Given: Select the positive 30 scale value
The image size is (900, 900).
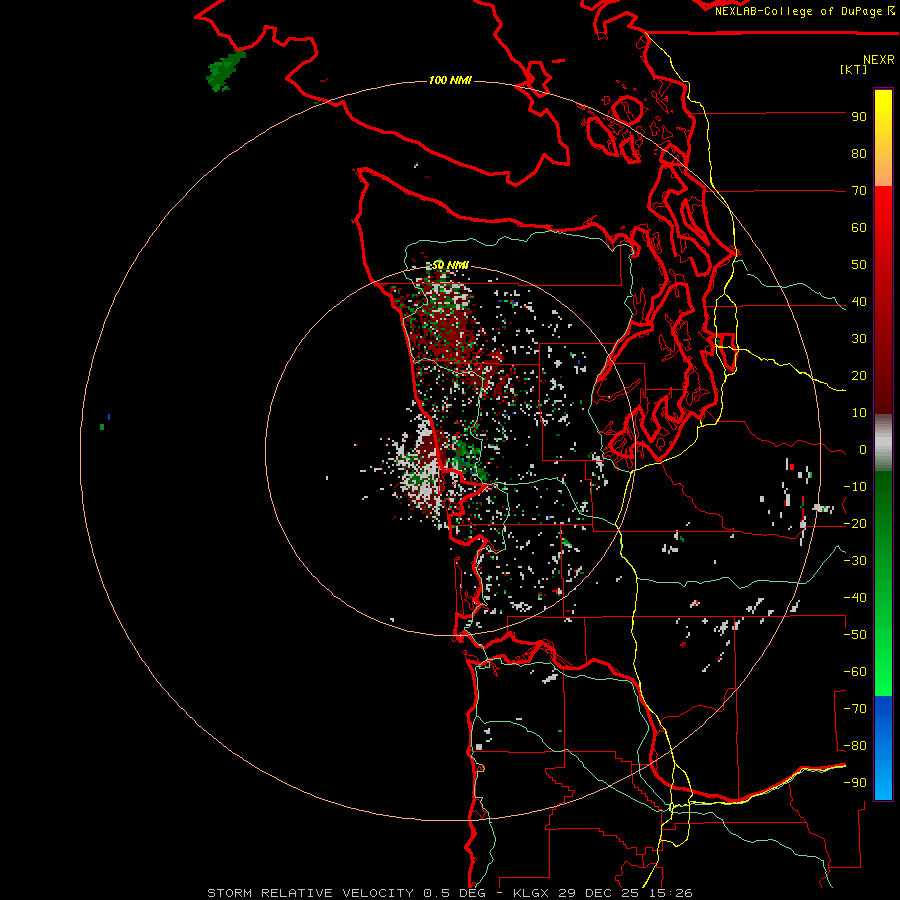Looking at the screenshot, I should tap(859, 339).
